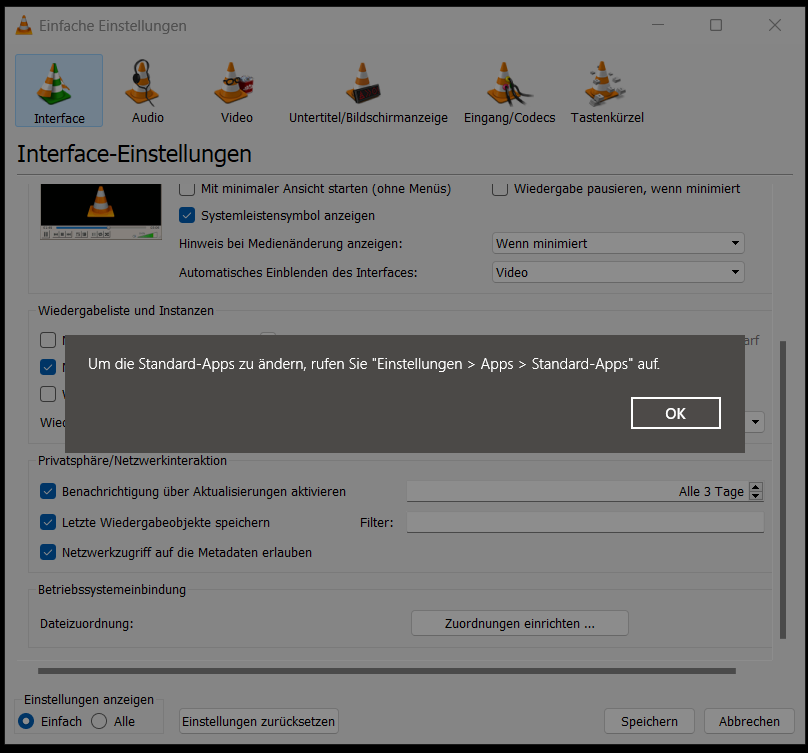Open Untertitel/Bildschirmanzeige settings icon
808x753 pixels.
(363, 83)
